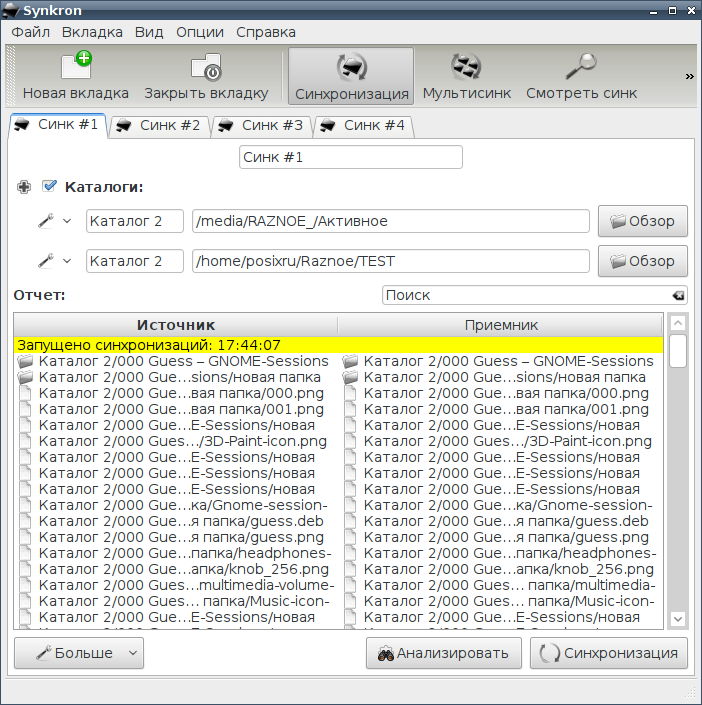Select the Синхронизация toolbar icon
The width and height of the screenshot is (702, 705).
pyautogui.click(x=351, y=67)
